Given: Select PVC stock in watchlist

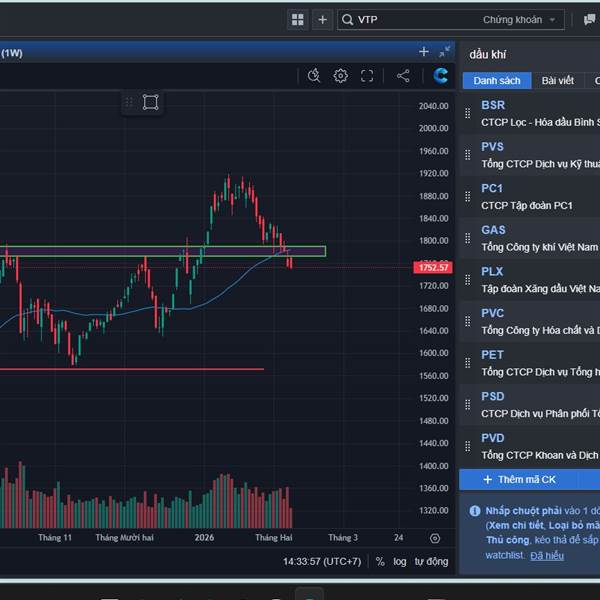Looking at the screenshot, I should point(492,313).
